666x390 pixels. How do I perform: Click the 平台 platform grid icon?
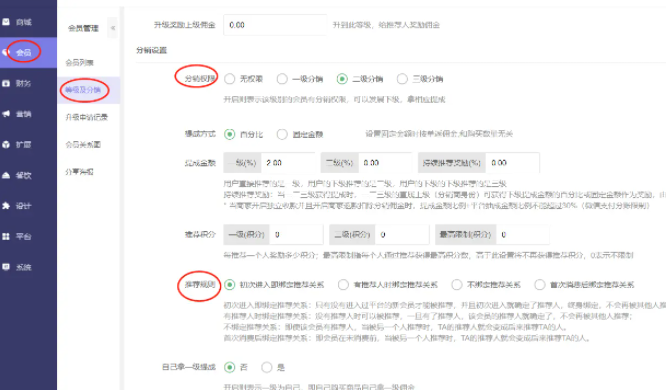coord(6,236)
